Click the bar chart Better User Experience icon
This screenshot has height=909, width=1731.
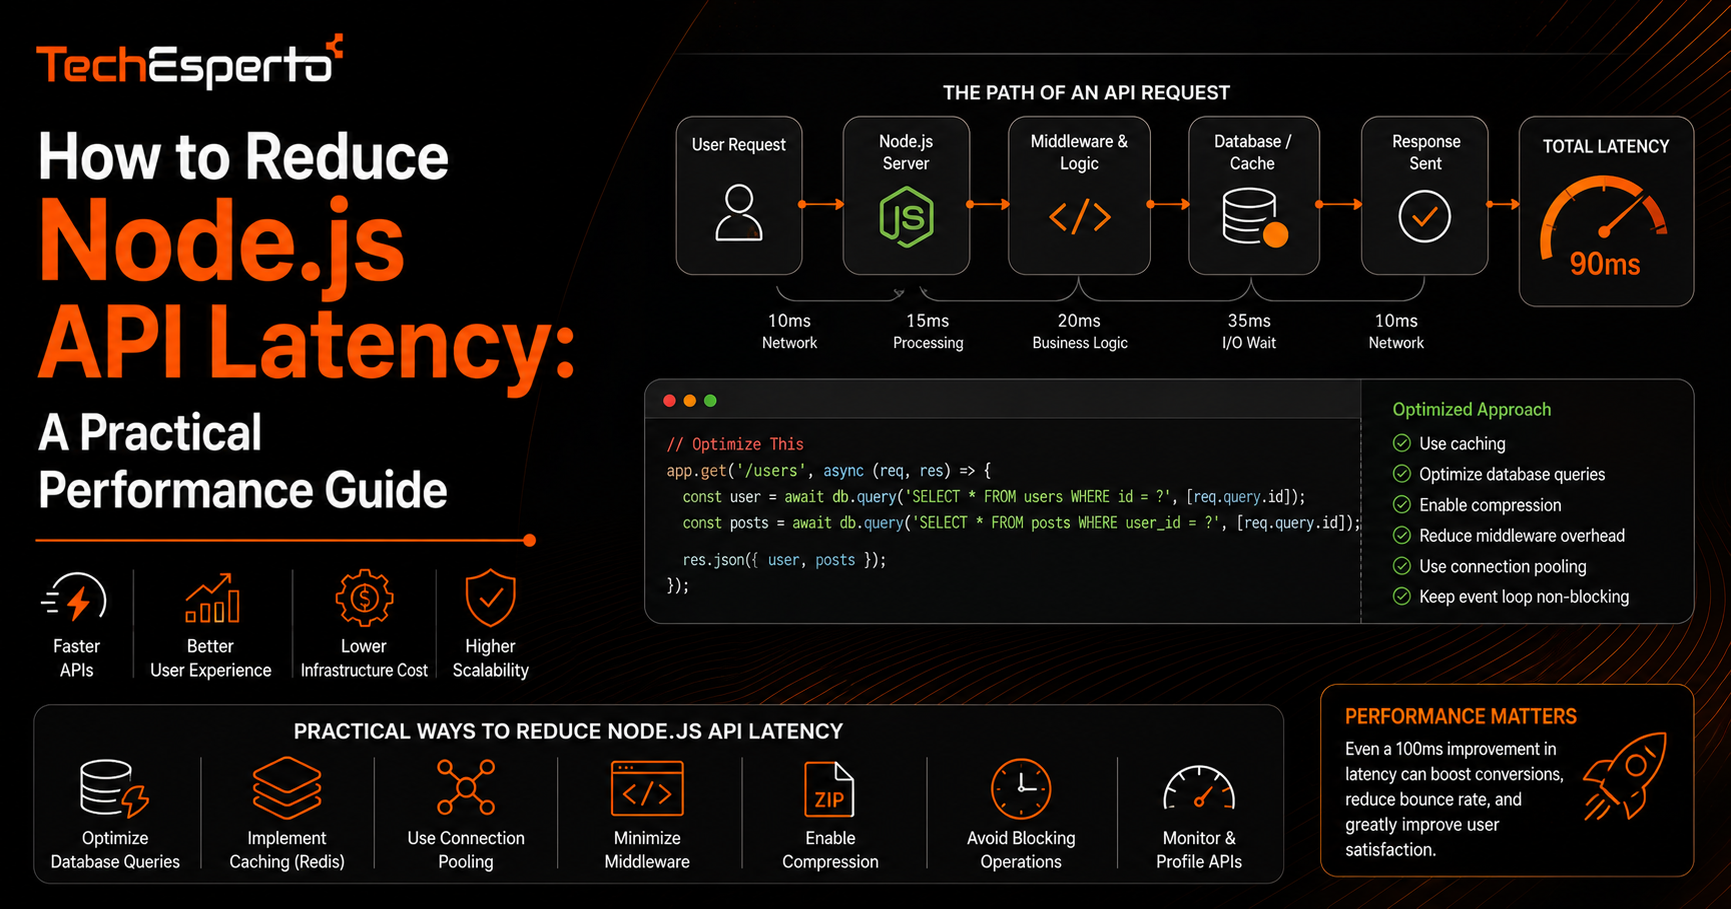point(211,598)
